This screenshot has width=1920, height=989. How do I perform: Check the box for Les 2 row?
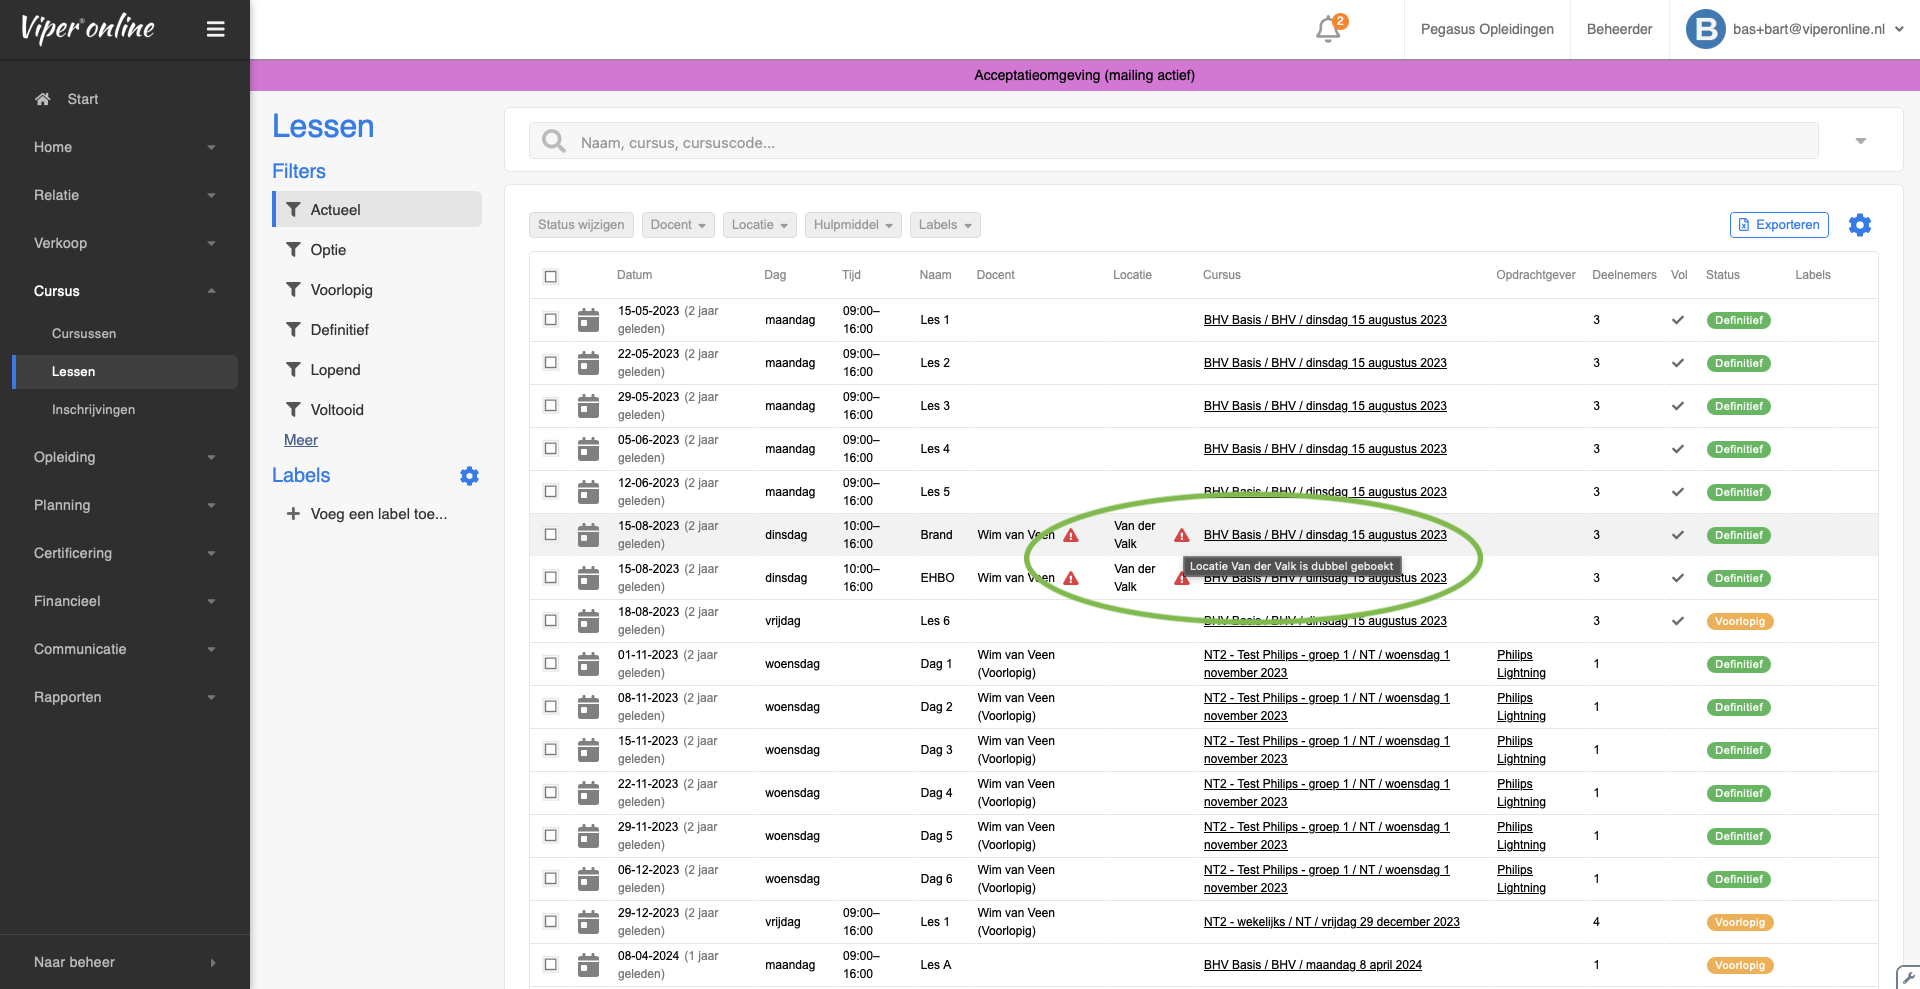(x=551, y=363)
